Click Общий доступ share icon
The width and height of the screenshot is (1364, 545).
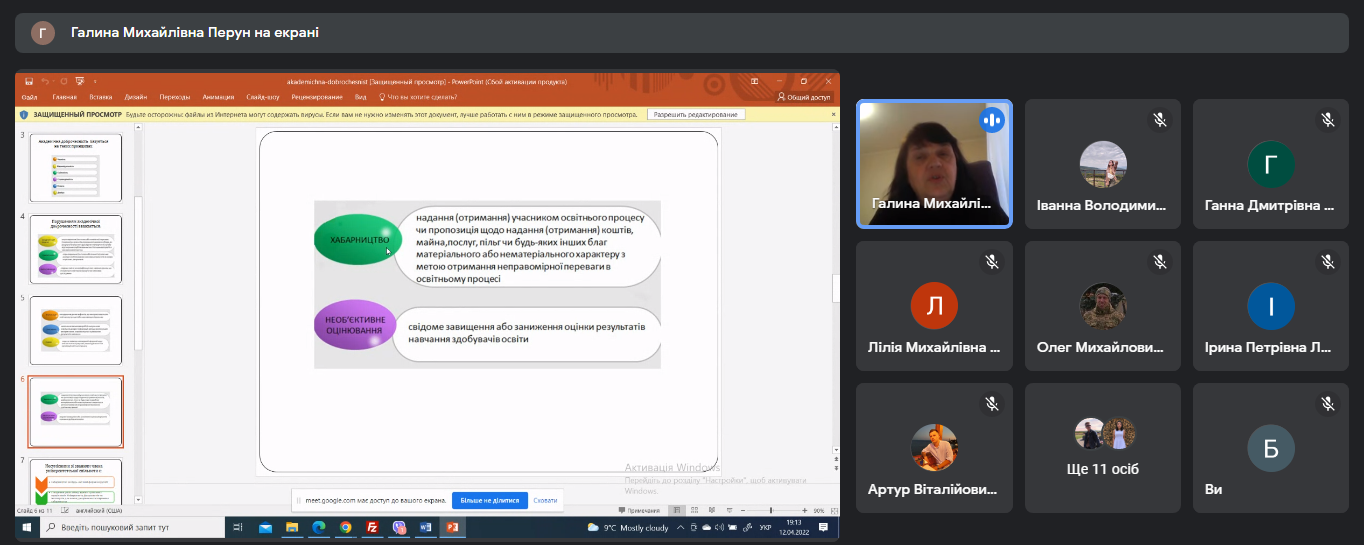click(804, 97)
